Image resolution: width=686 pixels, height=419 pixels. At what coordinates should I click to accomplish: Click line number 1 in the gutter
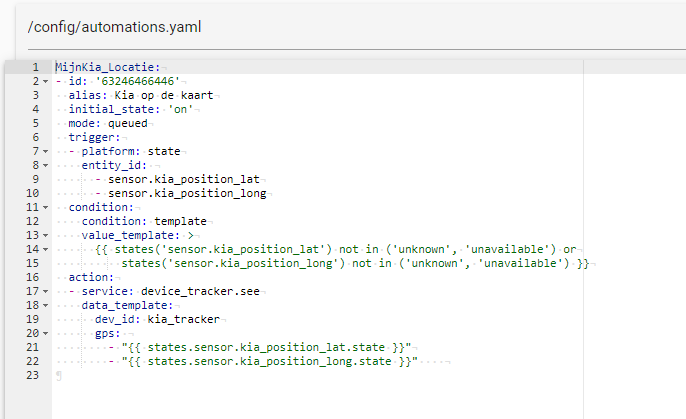tap(34, 67)
